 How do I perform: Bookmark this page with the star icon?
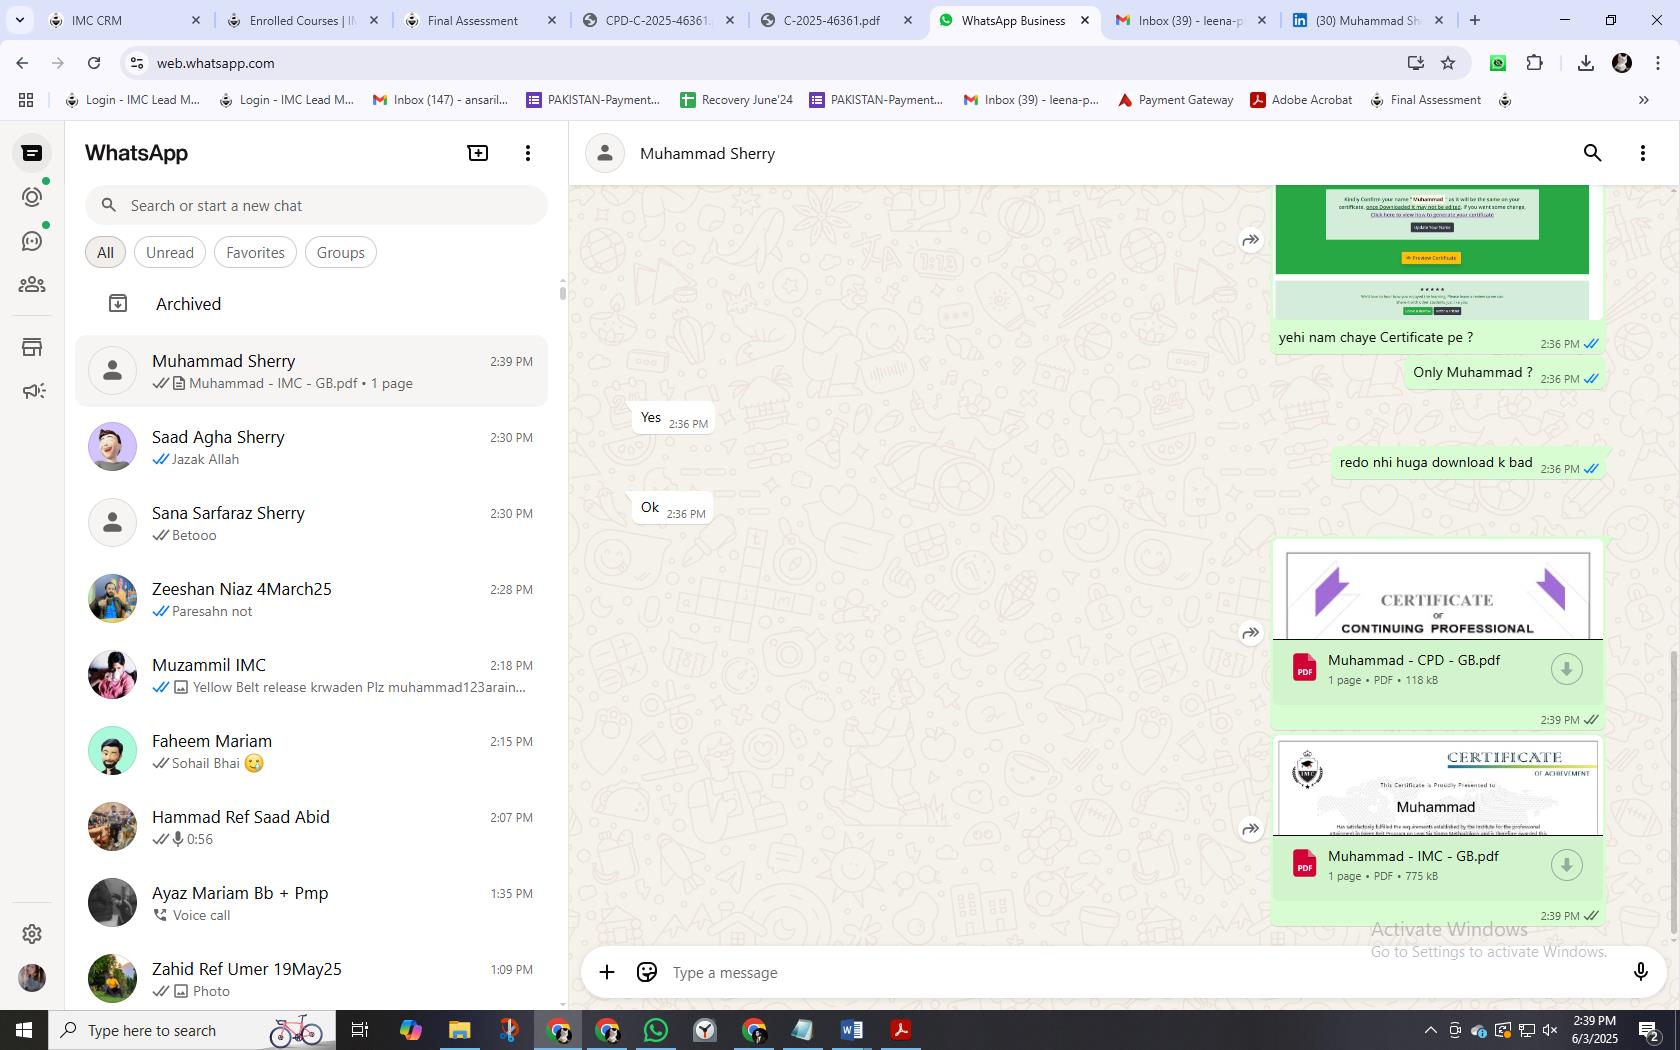point(1448,63)
